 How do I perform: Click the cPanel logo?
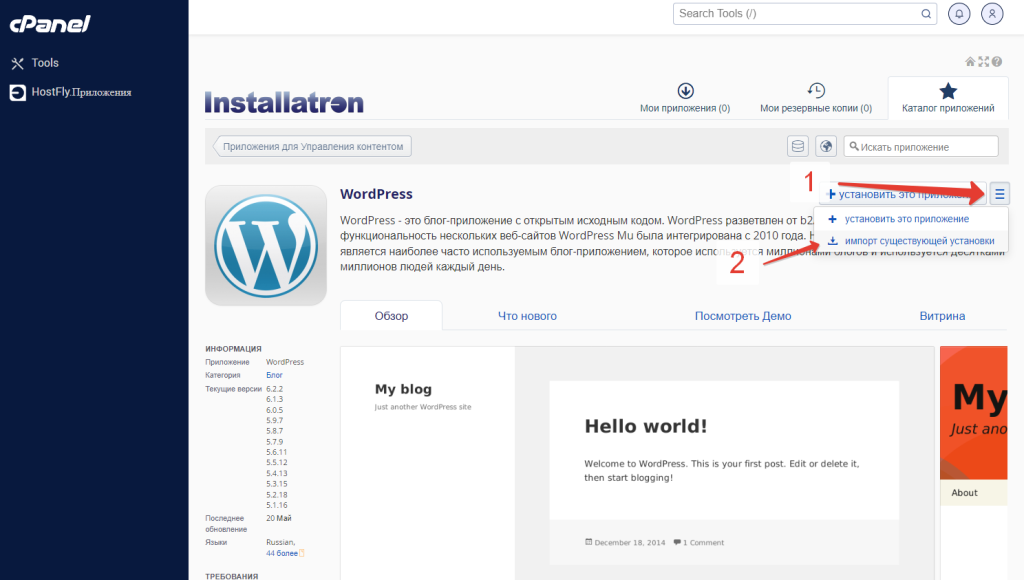pos(50,24)
